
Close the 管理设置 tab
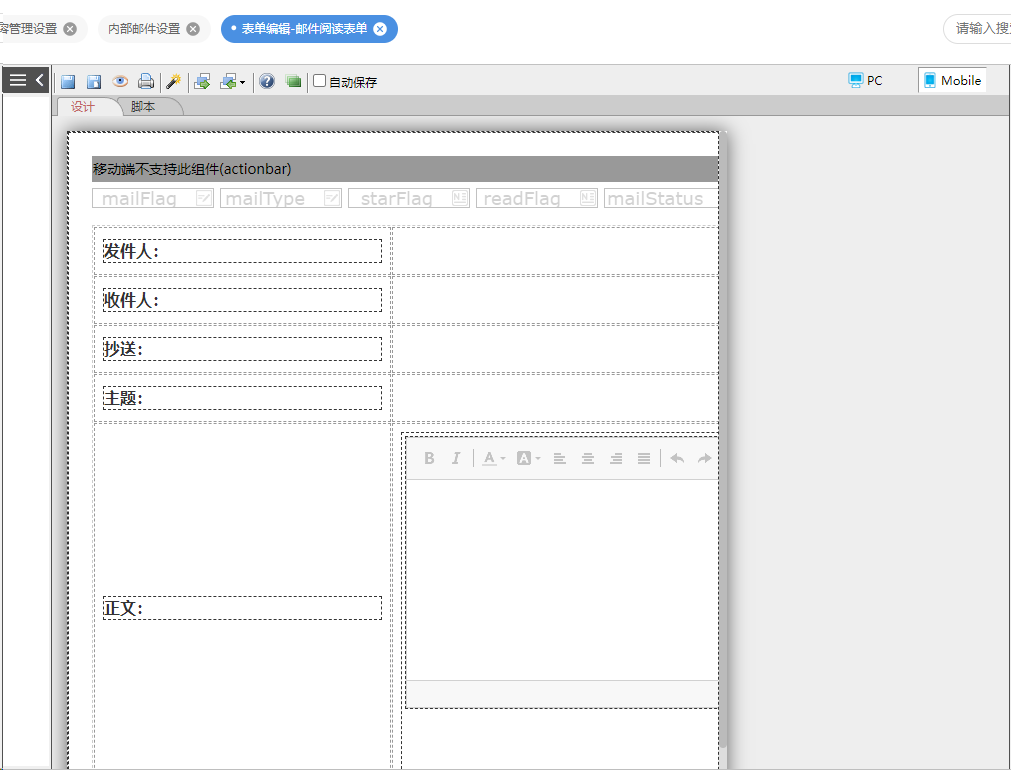(x=70, y=29)
